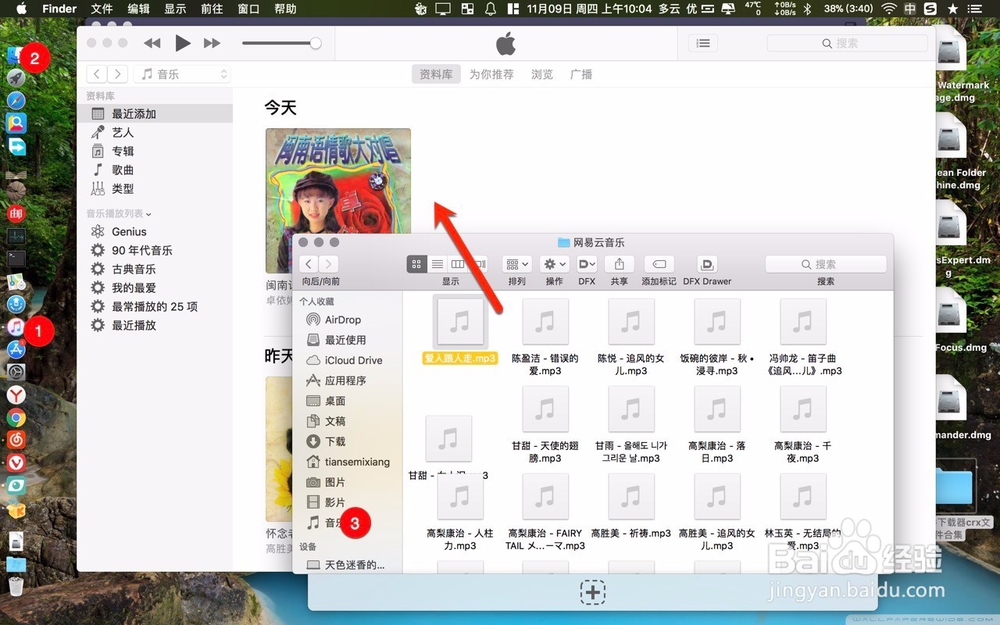Select 图片 (Pictures) in the Finder sidebar
This screenshot has height=625, width=1000.
click(x=334, y=482)
